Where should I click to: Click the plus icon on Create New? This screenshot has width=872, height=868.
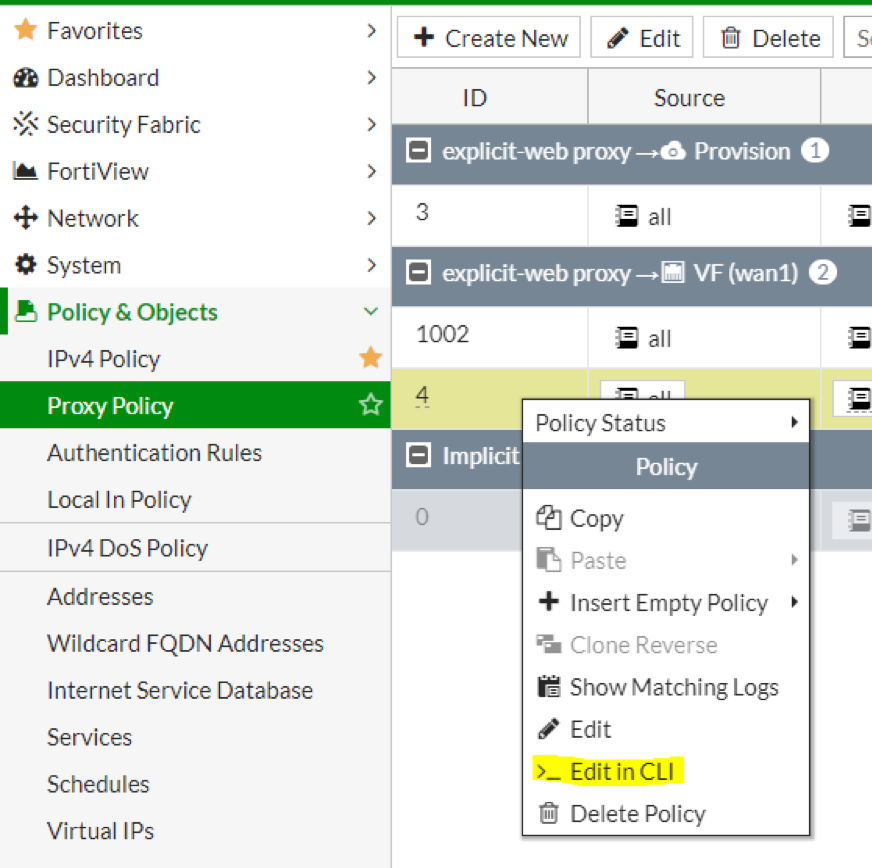coord(424,37)
